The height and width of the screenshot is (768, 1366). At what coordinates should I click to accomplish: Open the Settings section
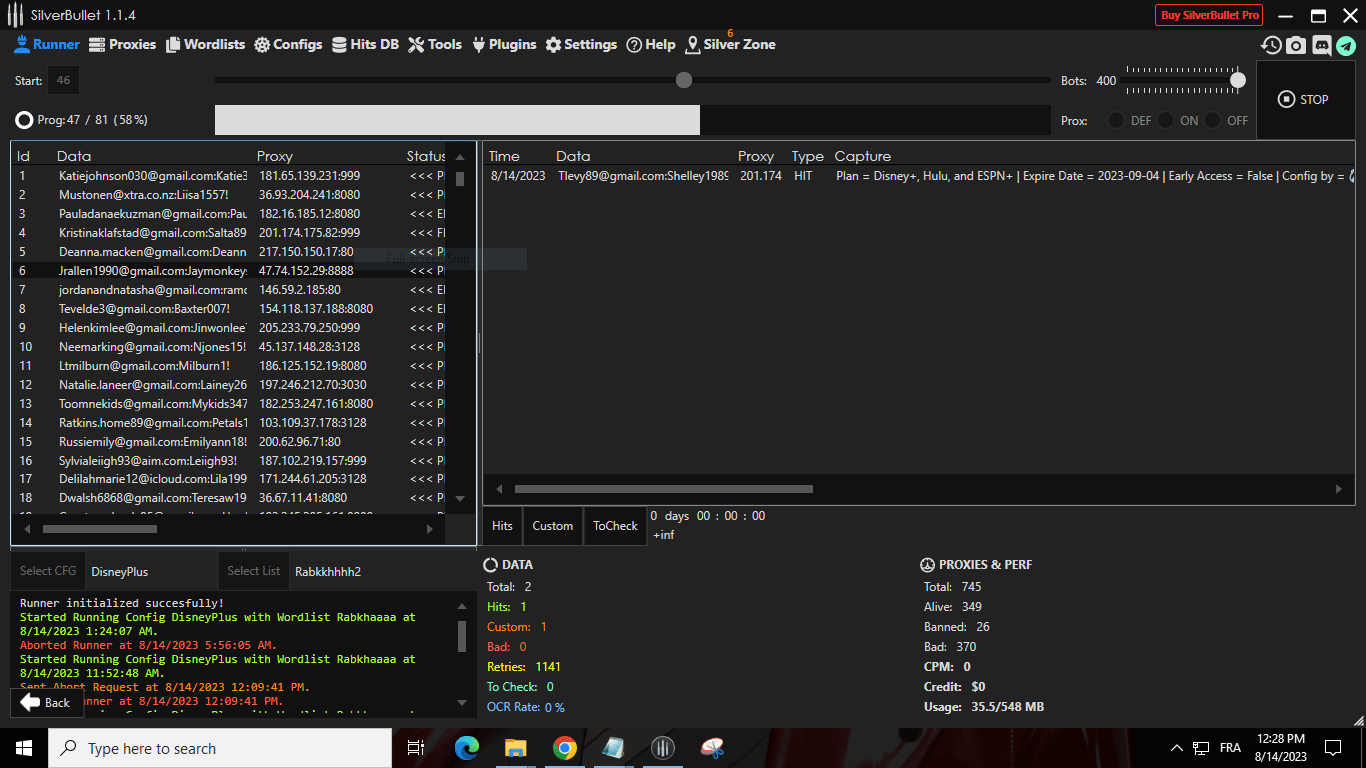point(581,44)
